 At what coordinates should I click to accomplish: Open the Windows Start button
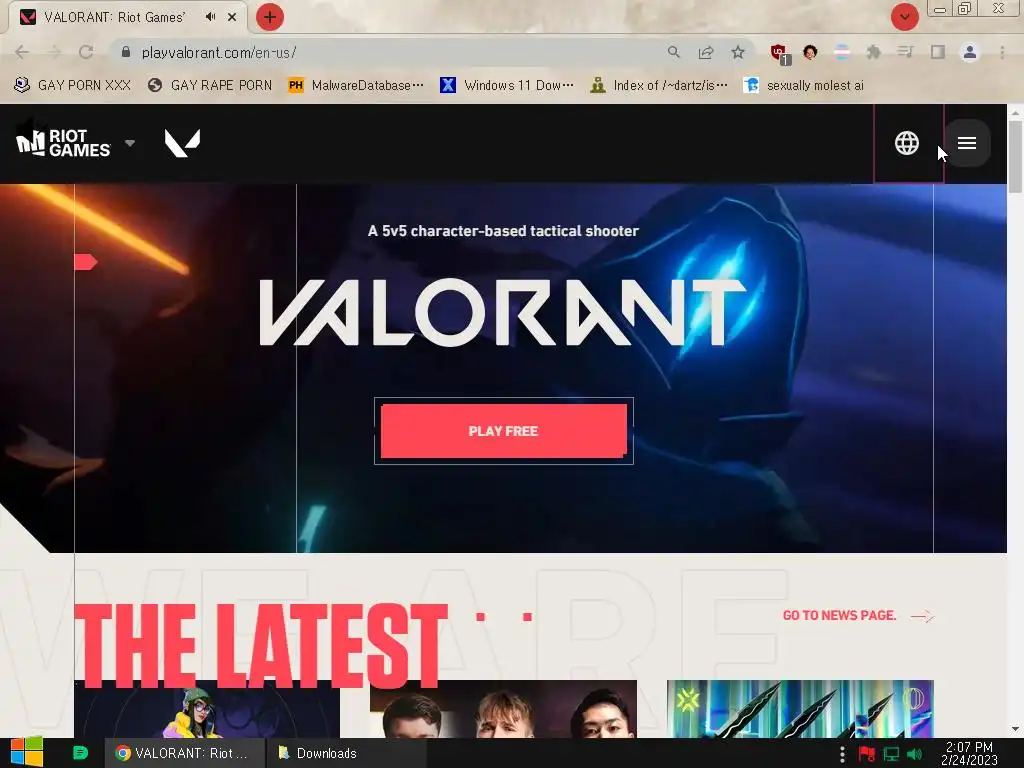click(x=27, y=753)
